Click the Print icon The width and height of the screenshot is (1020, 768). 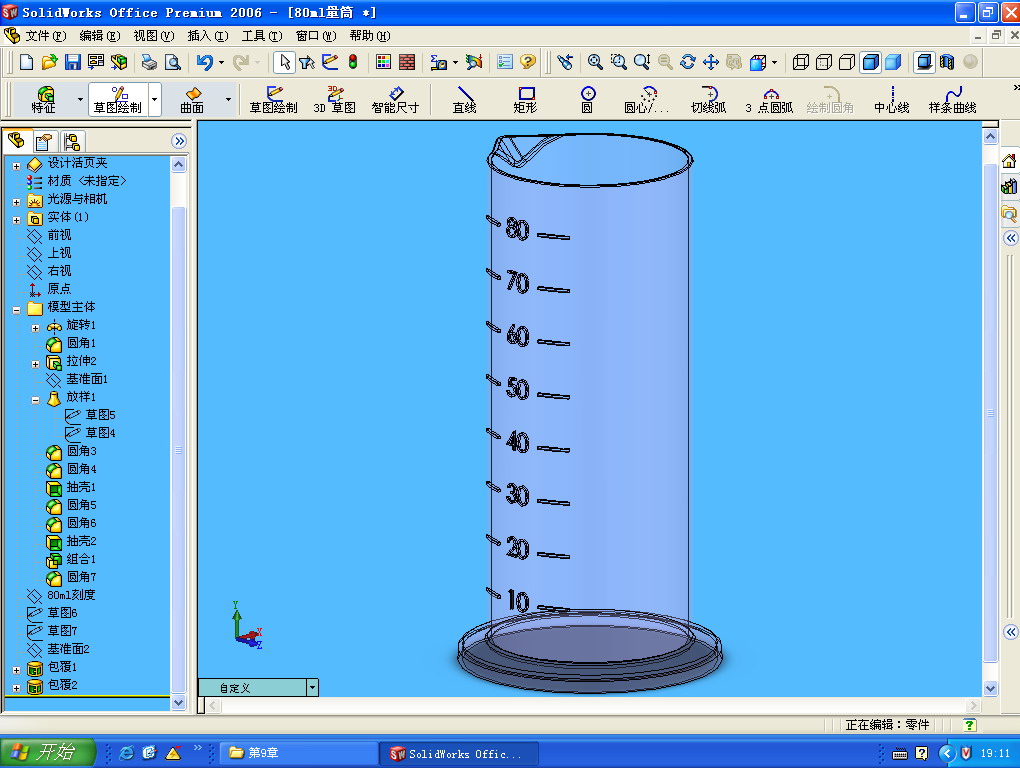click(x=149, y=62)
